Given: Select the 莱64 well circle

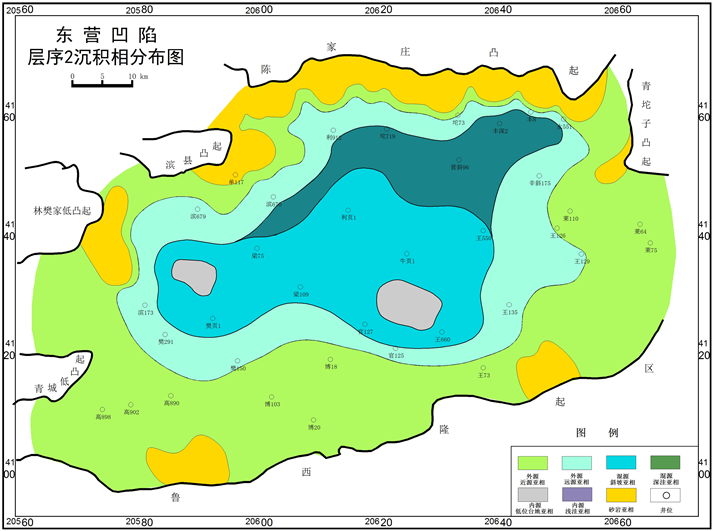Looking at the screenshot, I should click(x=640, y=225).
